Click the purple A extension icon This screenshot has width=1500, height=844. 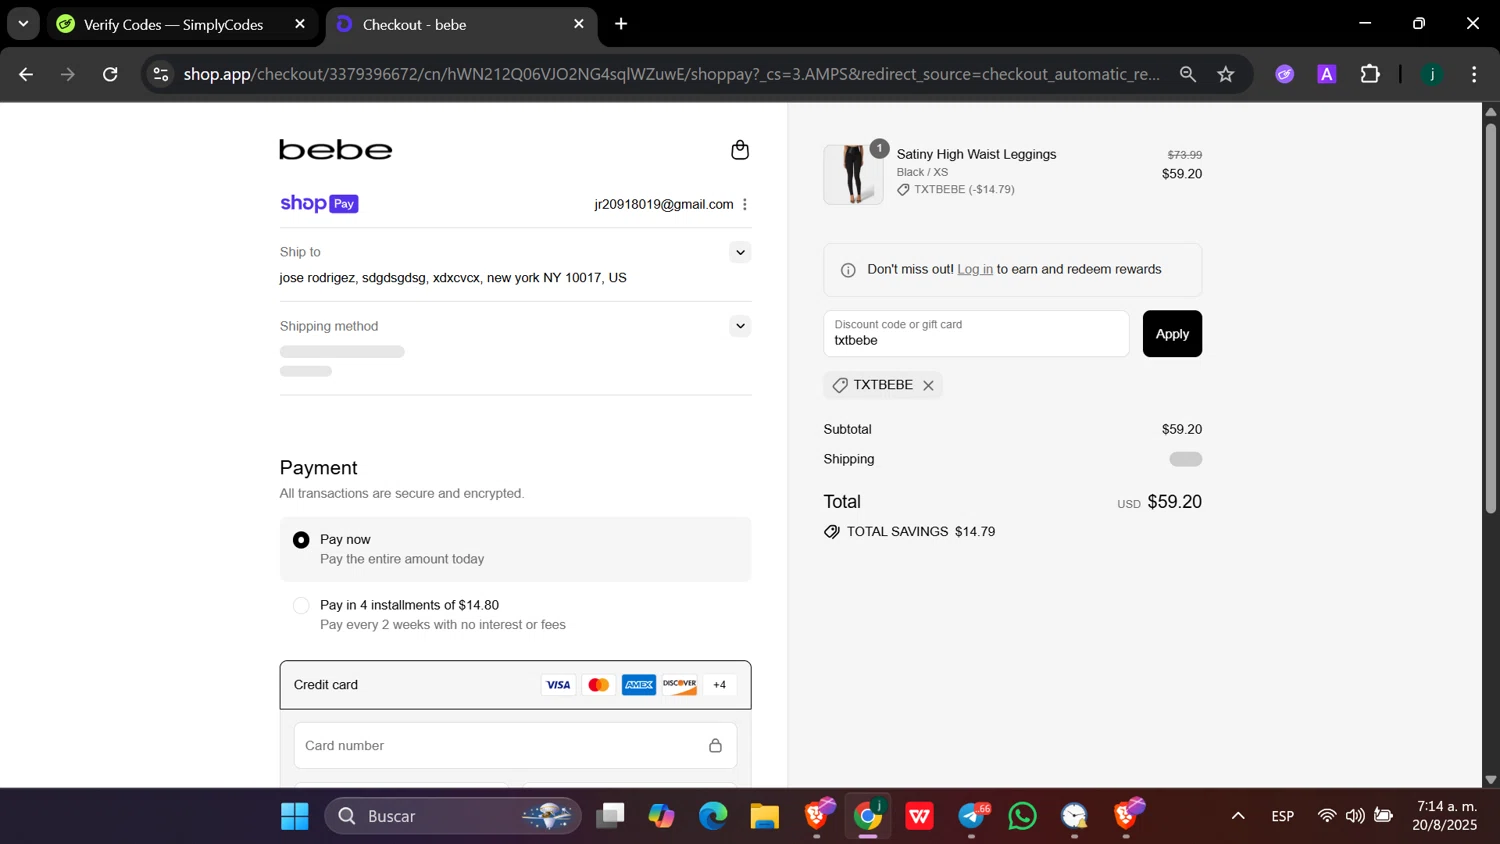point(1327,74)
